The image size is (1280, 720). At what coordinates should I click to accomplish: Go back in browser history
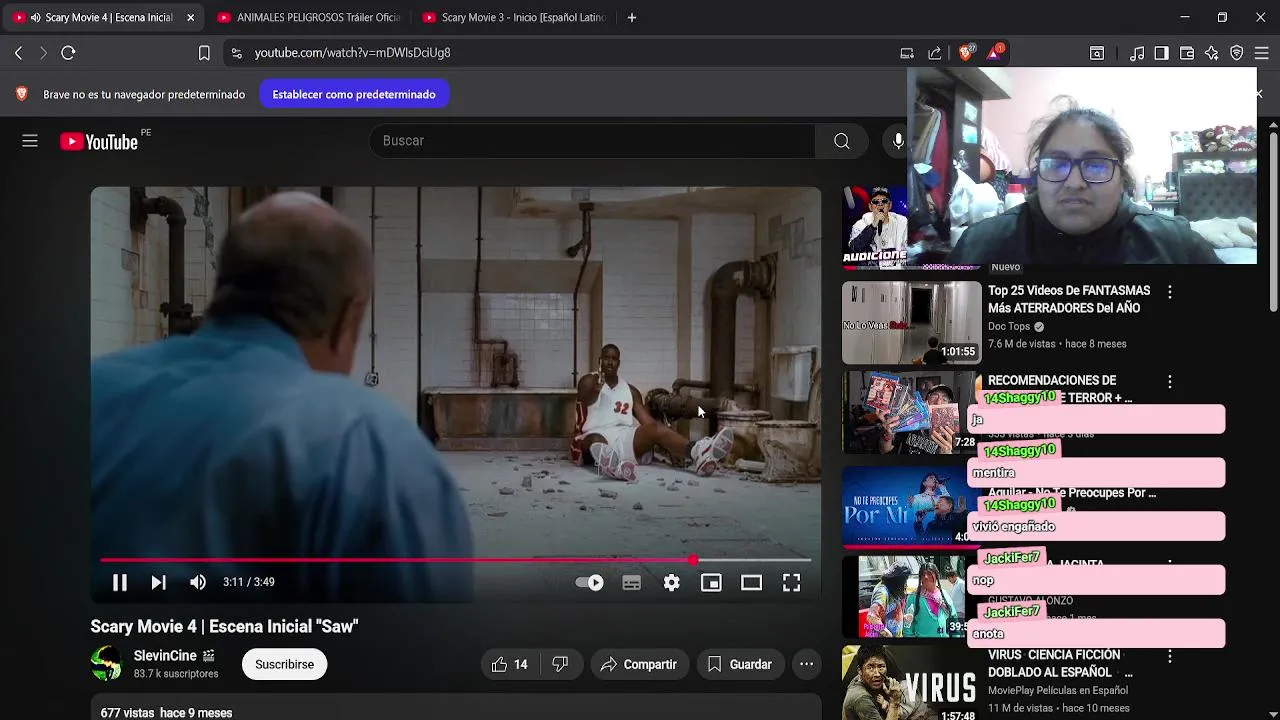pos(18,53)
